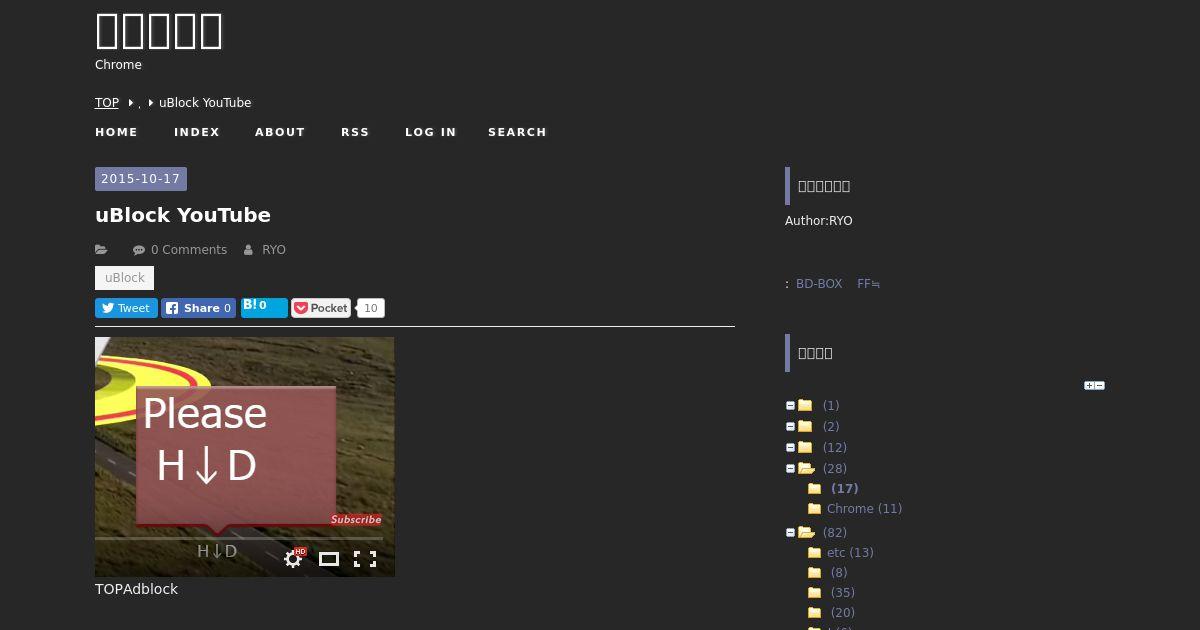1200x630 pixels.
Task: Select LOG IN in the navigation
Action: point(430,132)
